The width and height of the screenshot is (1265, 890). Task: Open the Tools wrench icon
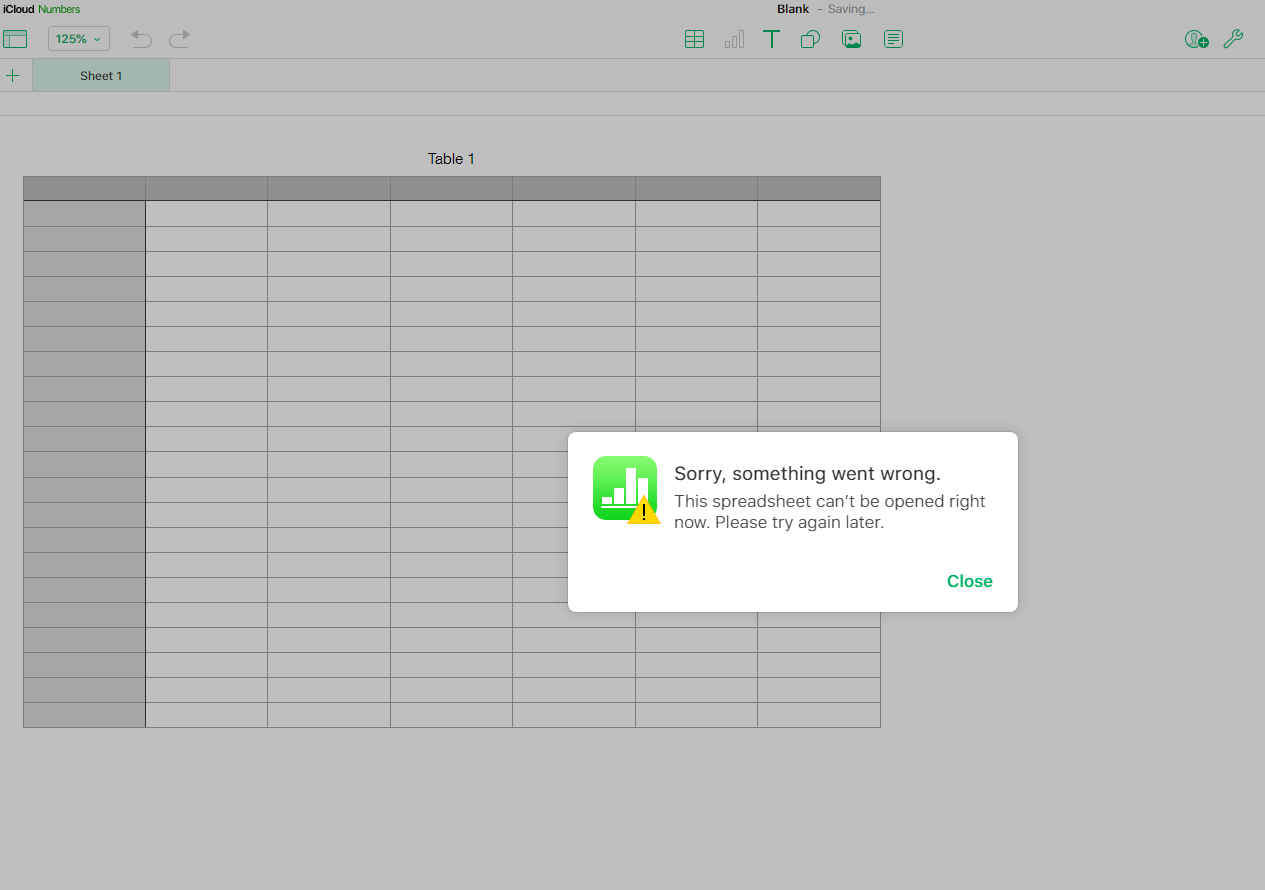click(1234, 39)
